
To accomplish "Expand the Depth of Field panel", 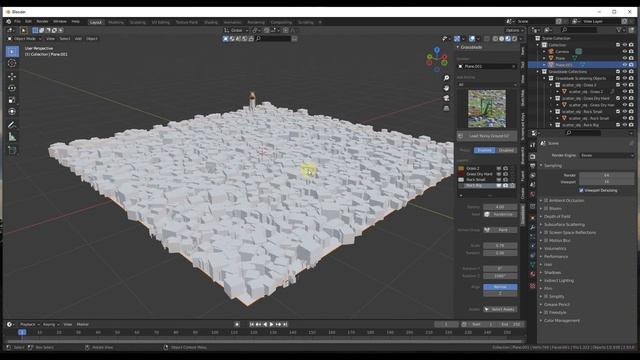I will [x=557, y=217].
